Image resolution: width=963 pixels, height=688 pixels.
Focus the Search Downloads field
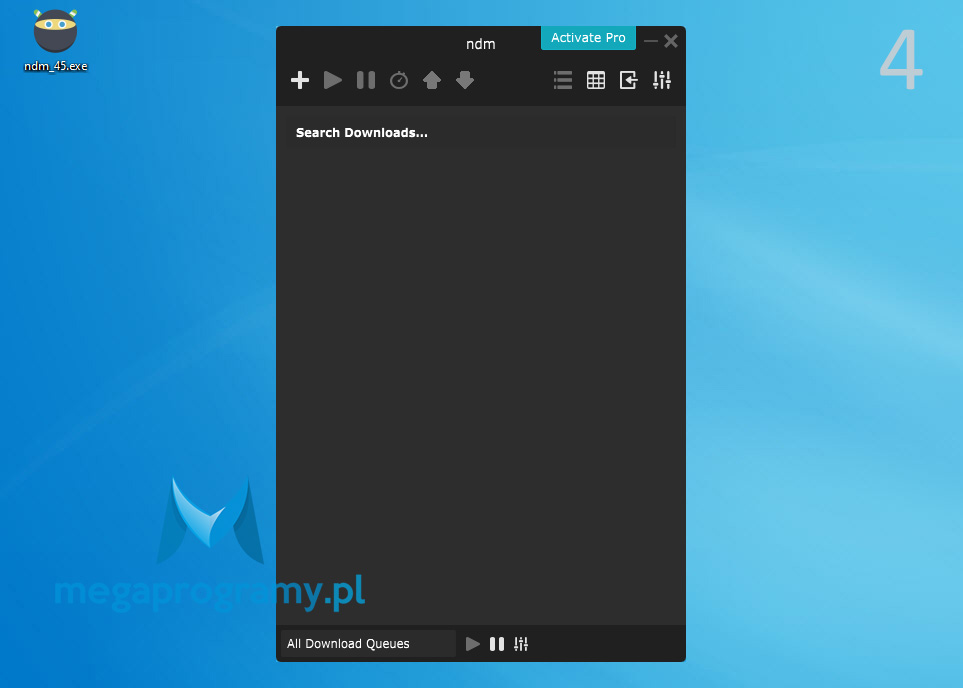[x=481, y=133]
